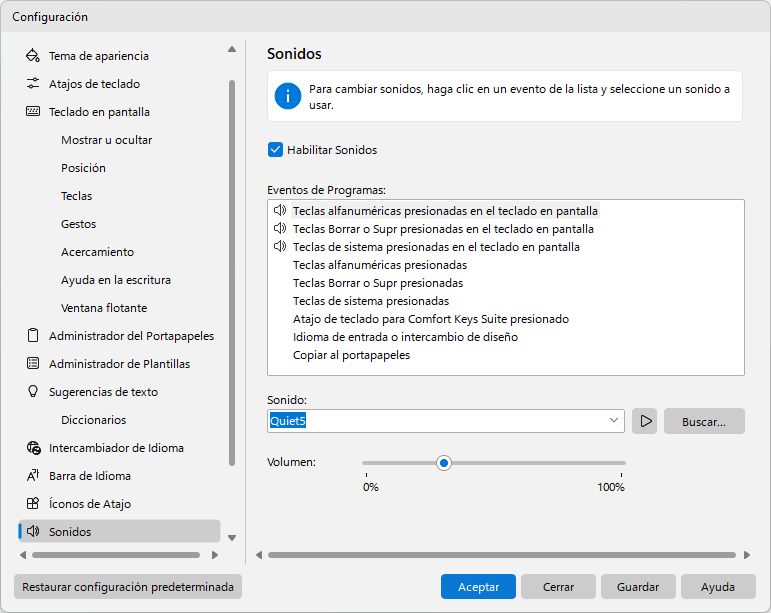Select event Idioma de entrada o intercambio de diseño
The image size is (771, 613).
coord(406,337)
